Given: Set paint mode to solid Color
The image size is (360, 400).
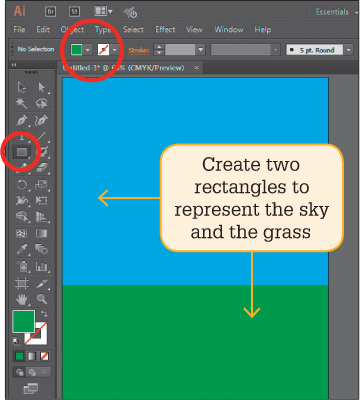Looking at the screenshot, I should pos(19,356).
